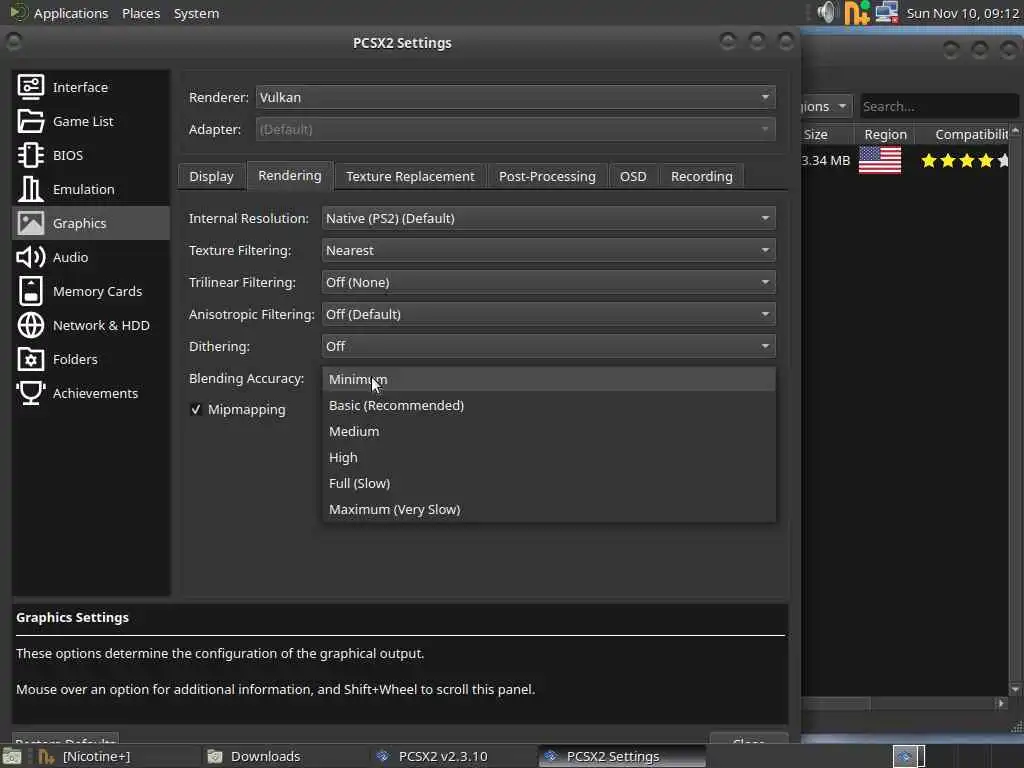Screen dimensions: 1024x768
Task: Click the 3.34 MB size cell
Action: pos(826,160)
